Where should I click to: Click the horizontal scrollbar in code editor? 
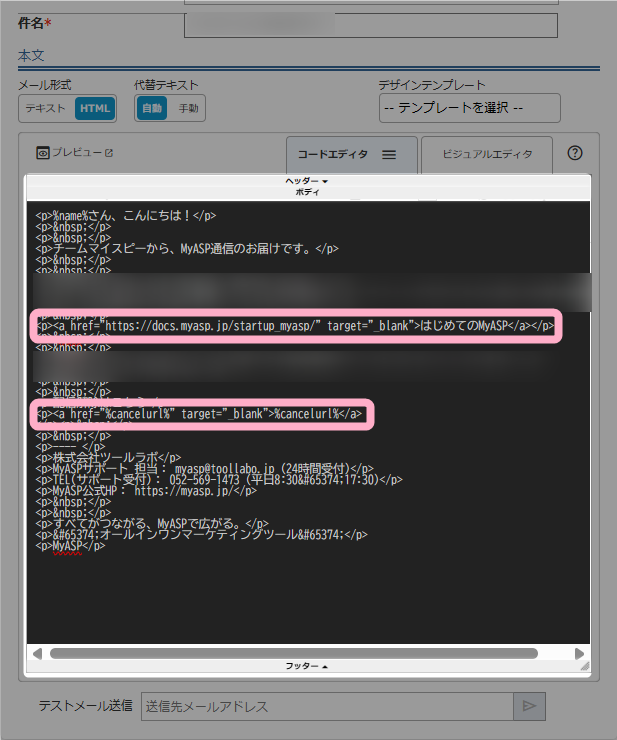pos(300,653)
